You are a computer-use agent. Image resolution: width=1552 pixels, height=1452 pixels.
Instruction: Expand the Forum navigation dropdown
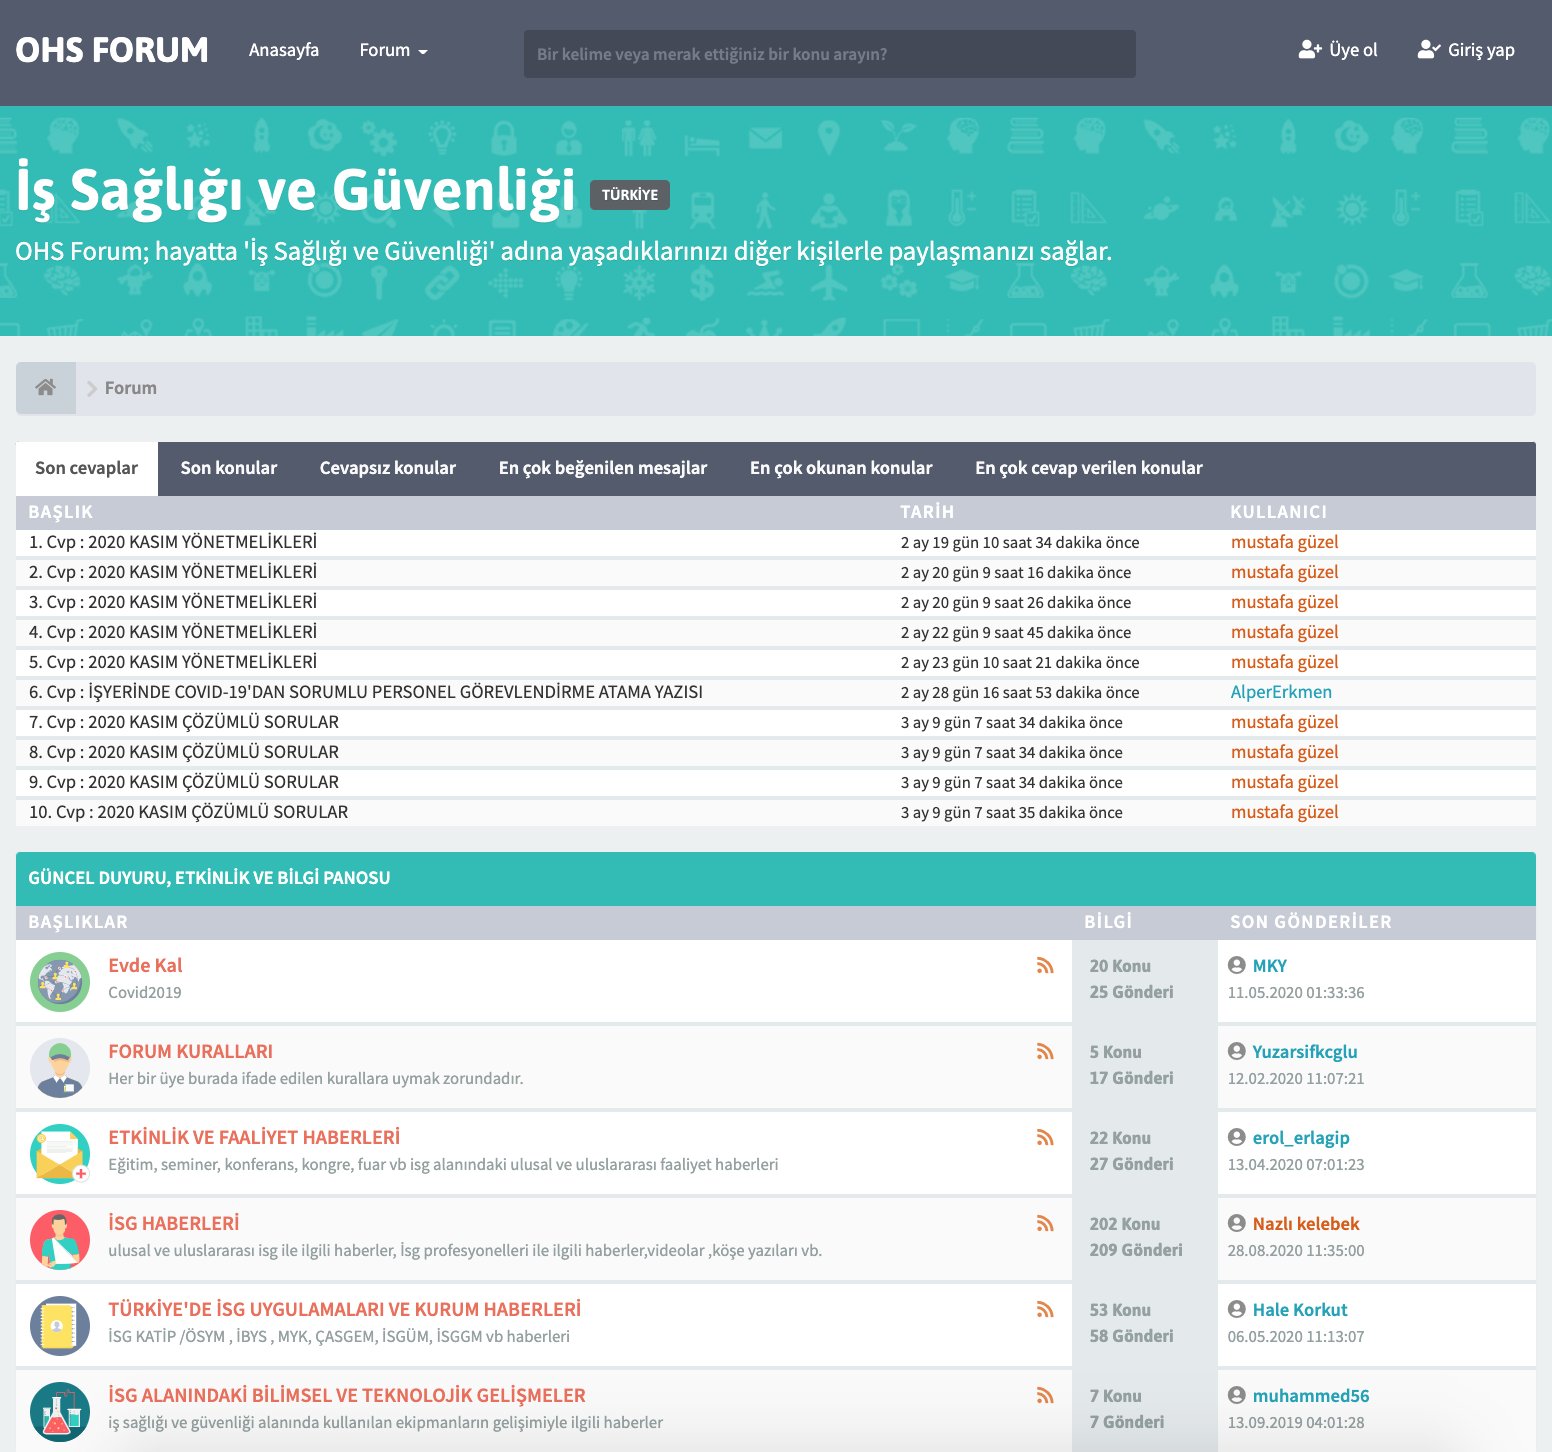[x=392, y=50]
